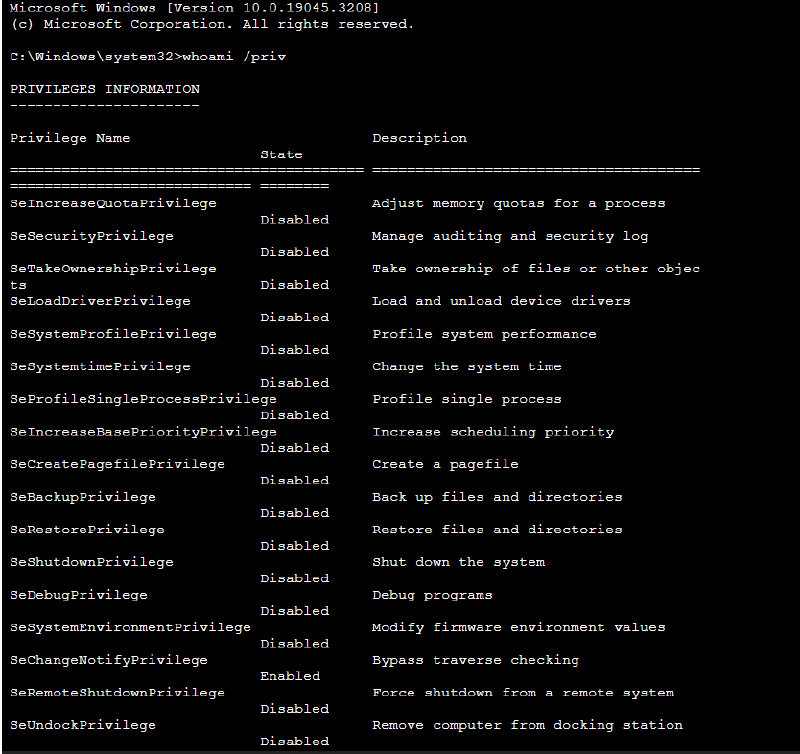
Task: Select the SeIncreaseQuotaPrivilege entry
Action: pyautogui.click(x=113, y=203)
